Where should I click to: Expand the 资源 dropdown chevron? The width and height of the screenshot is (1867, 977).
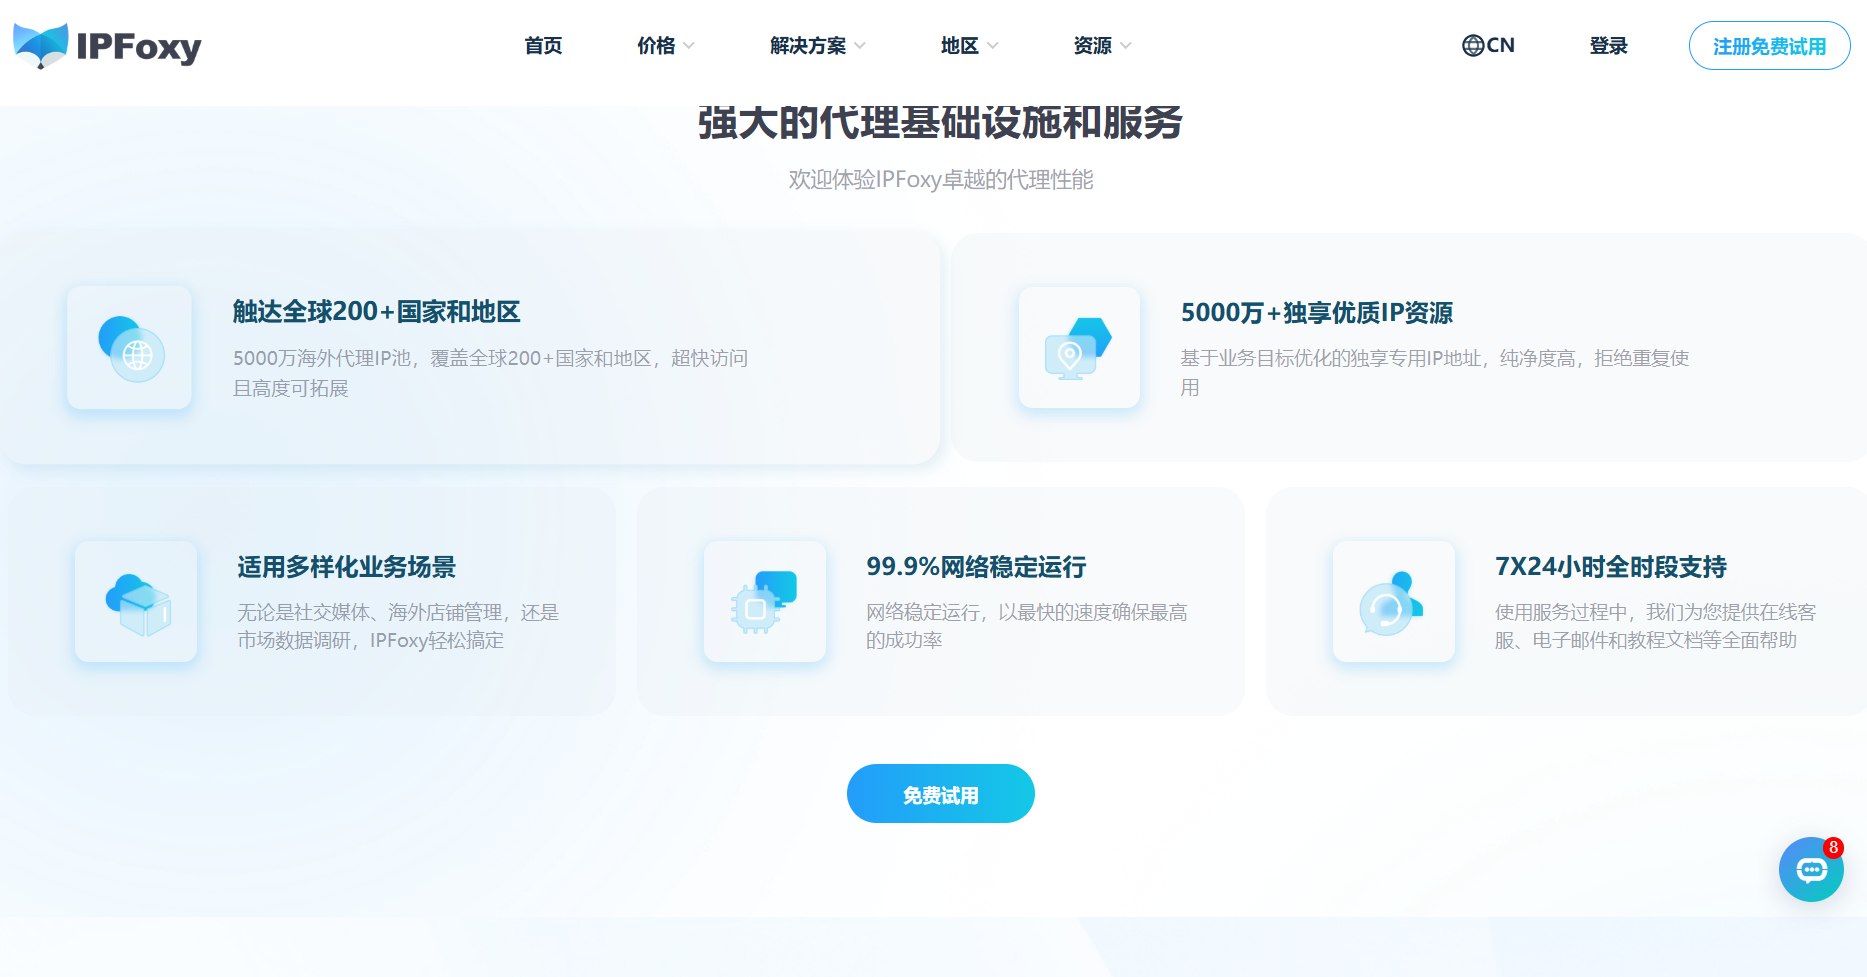1126,46
